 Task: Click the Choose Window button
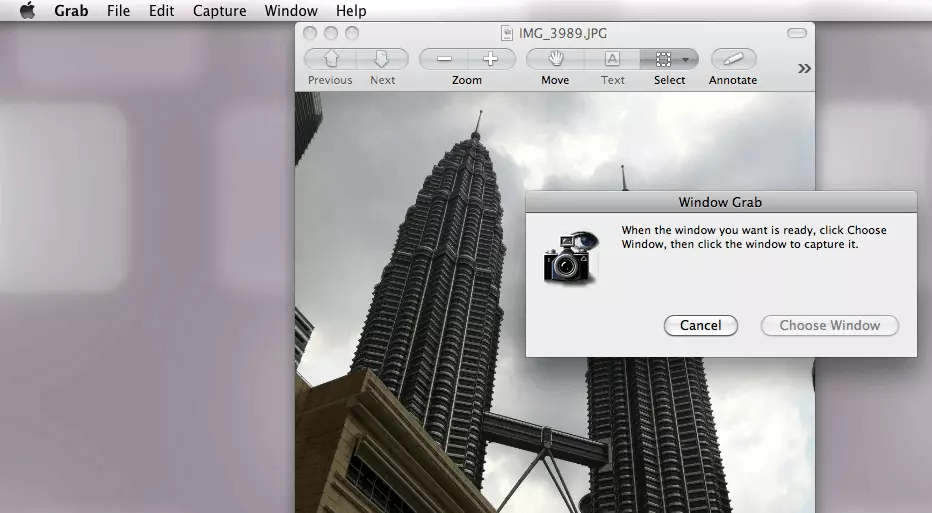pyautogui.click(x=829, y=325)
